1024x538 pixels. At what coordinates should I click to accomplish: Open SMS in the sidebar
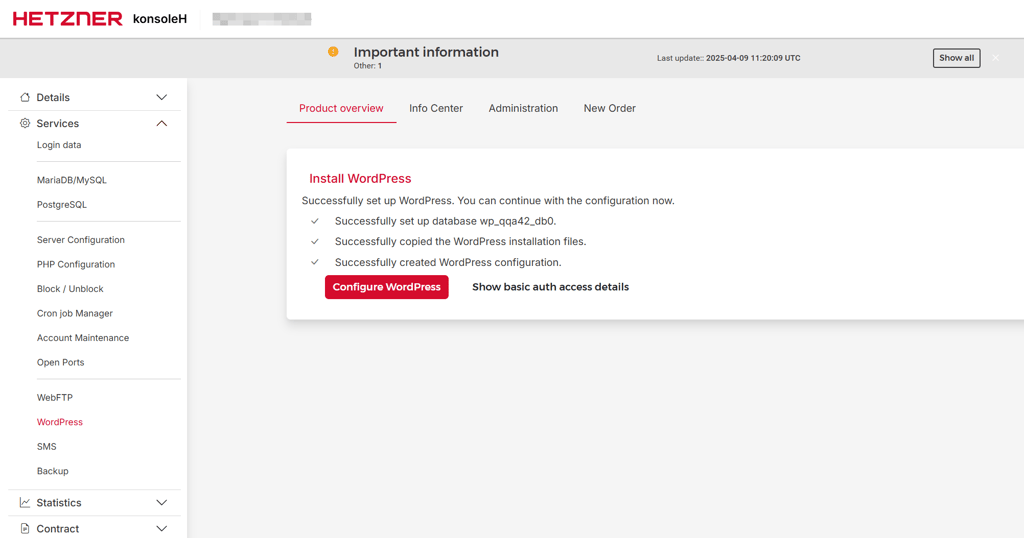(x=46, y=447)
